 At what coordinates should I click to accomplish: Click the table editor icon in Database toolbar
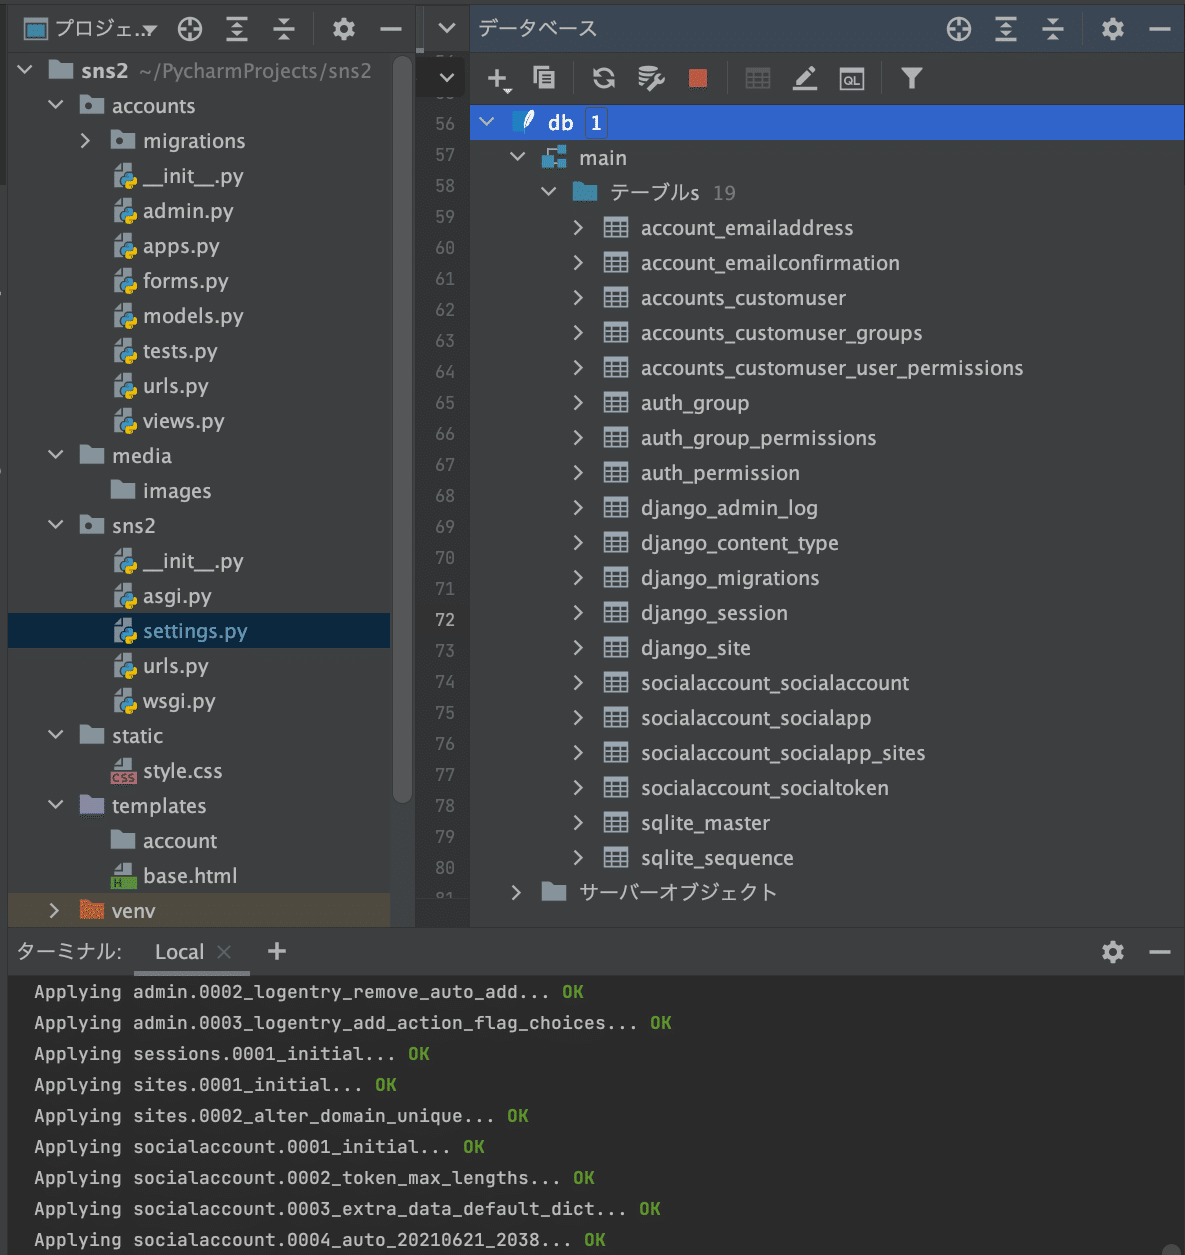(758, 78)
